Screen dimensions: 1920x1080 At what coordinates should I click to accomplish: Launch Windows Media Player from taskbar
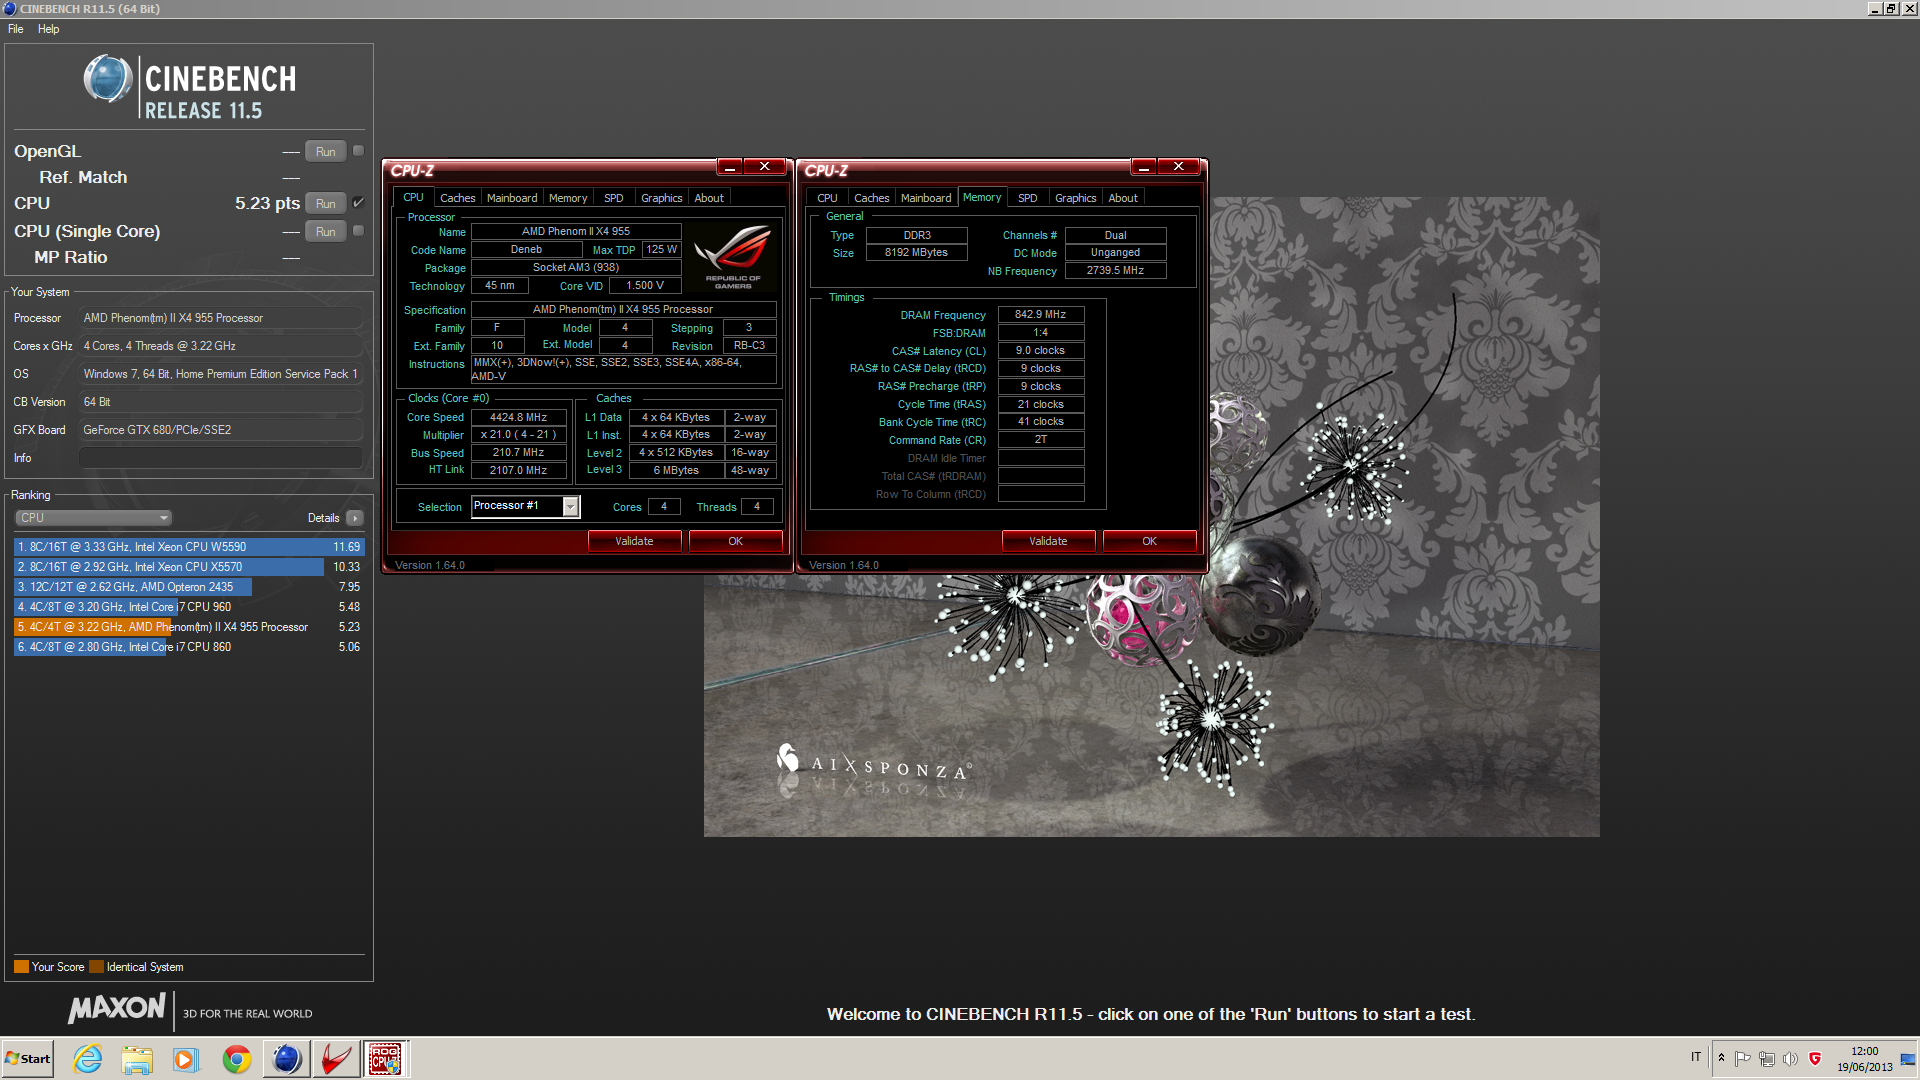pyautogui.click(x=186, y=1059)
